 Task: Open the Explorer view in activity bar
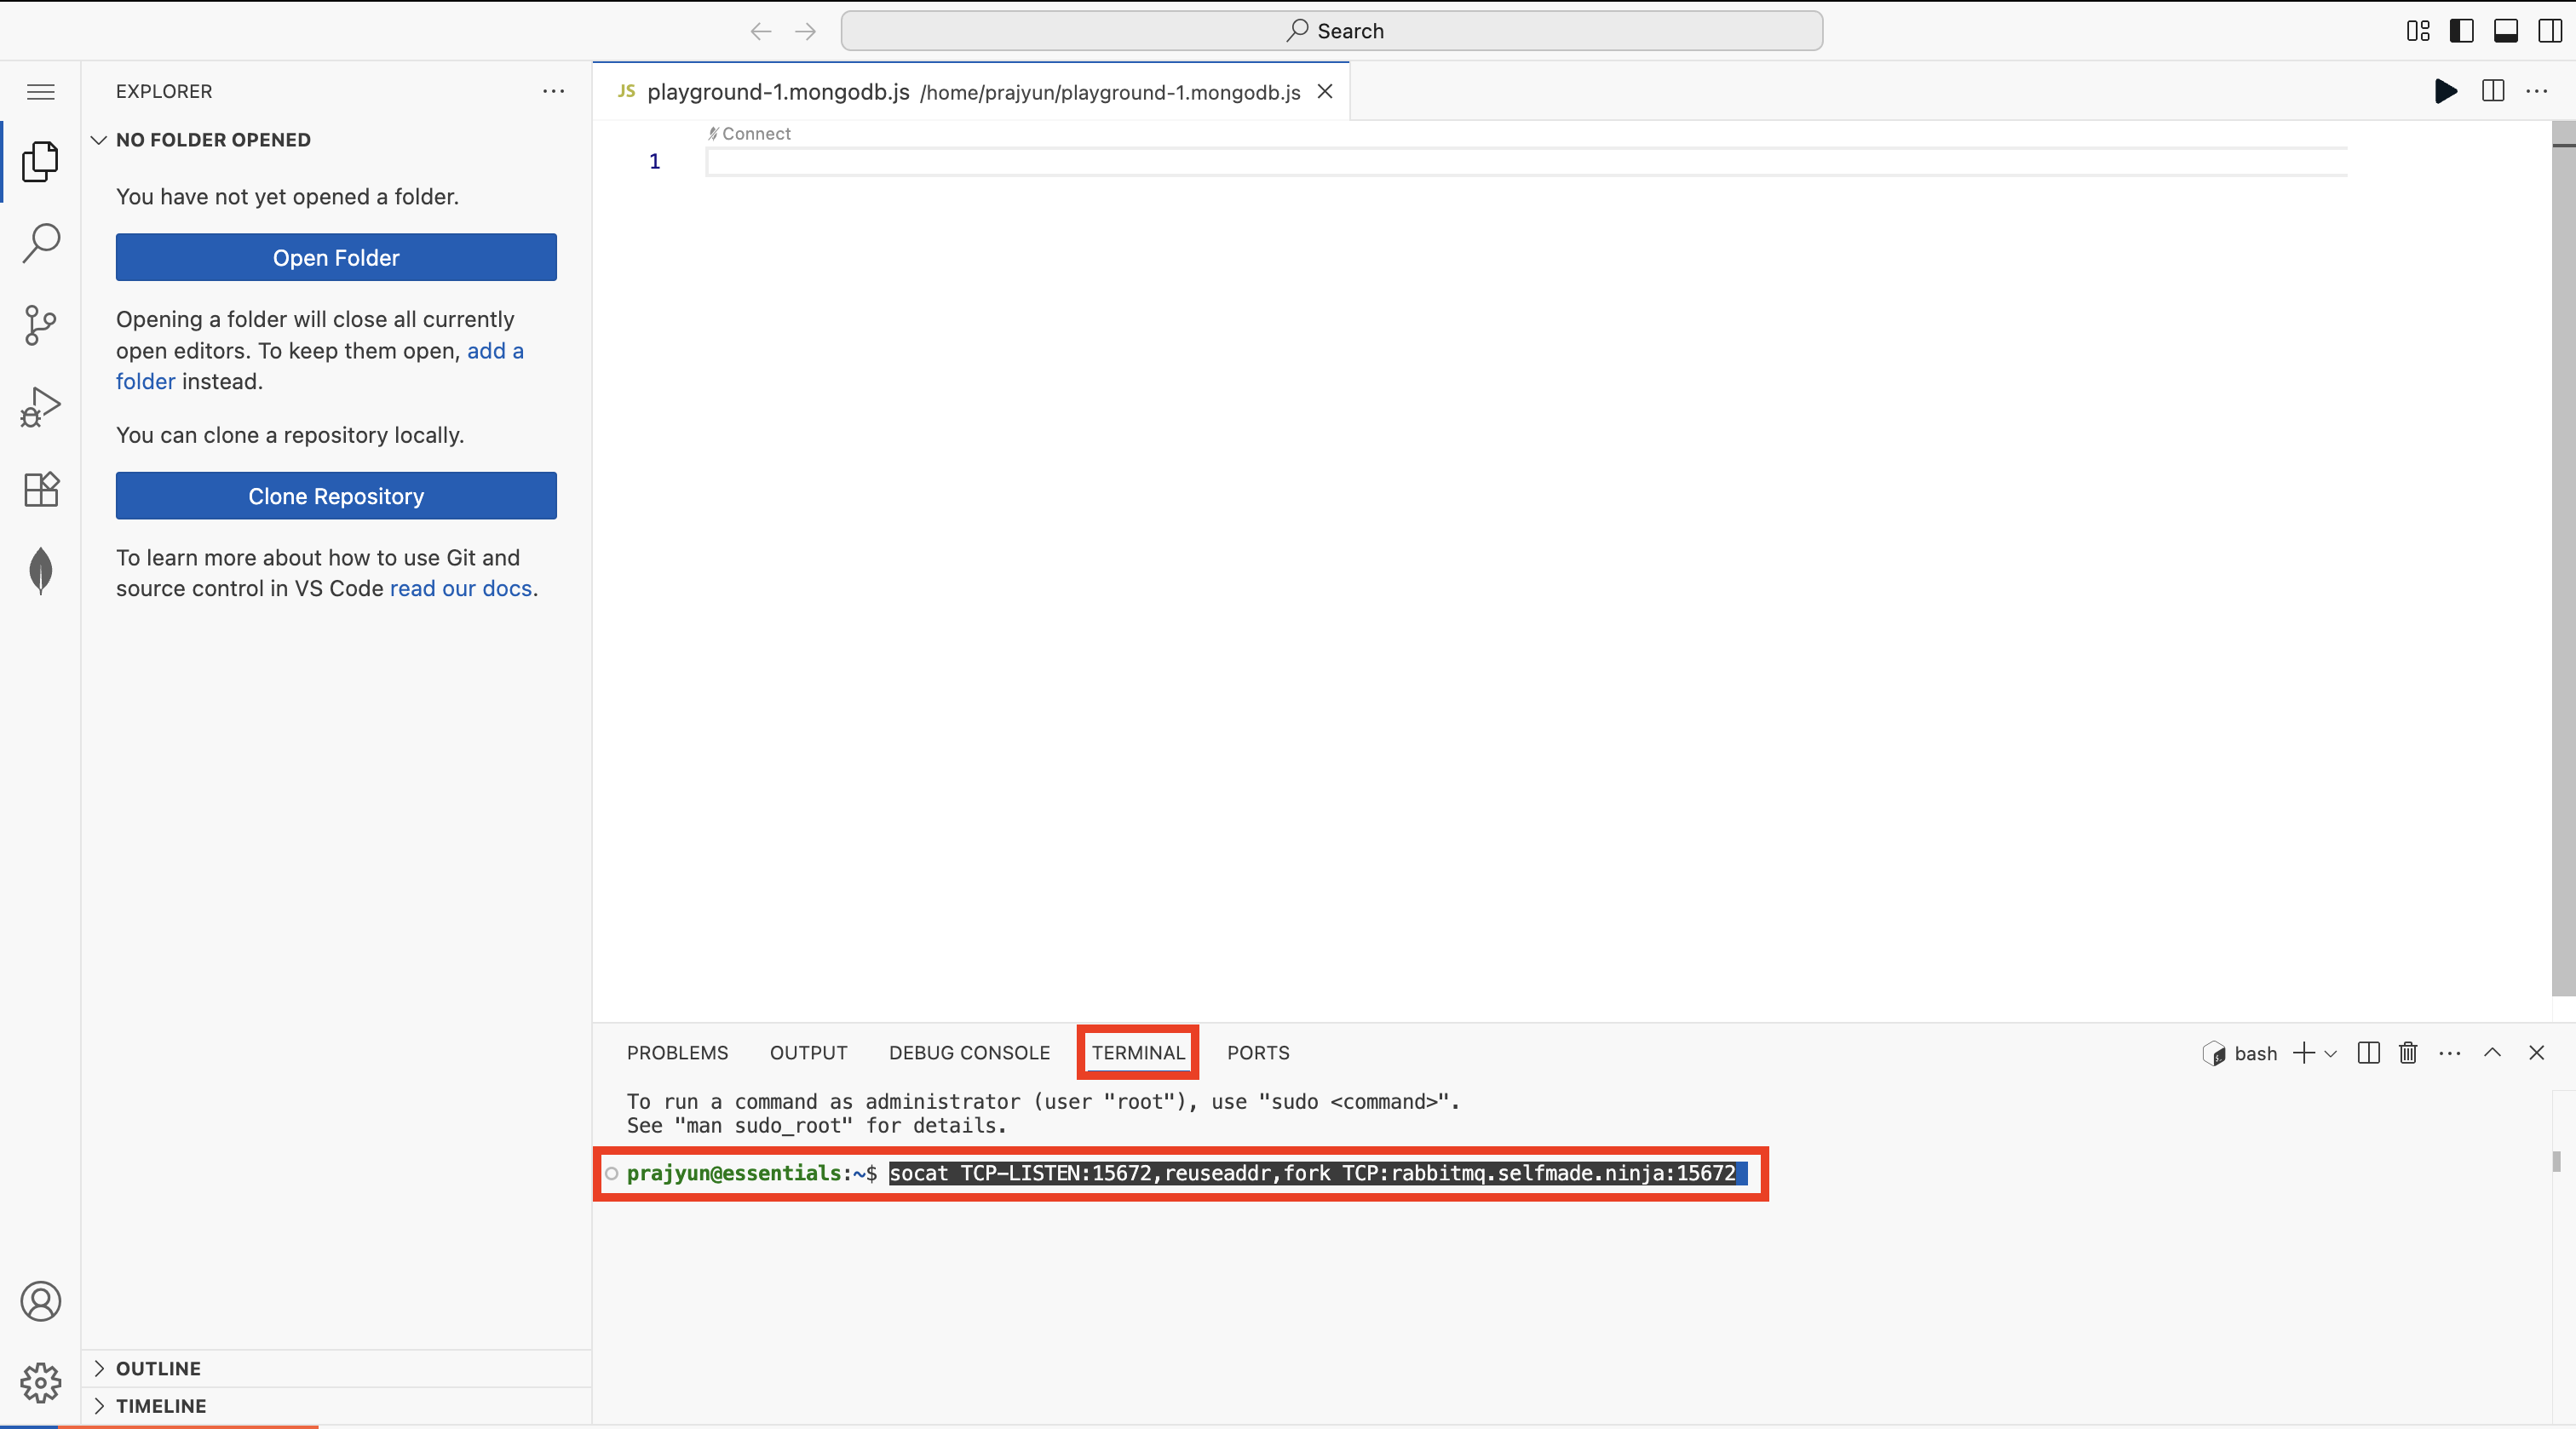[41, 162]
